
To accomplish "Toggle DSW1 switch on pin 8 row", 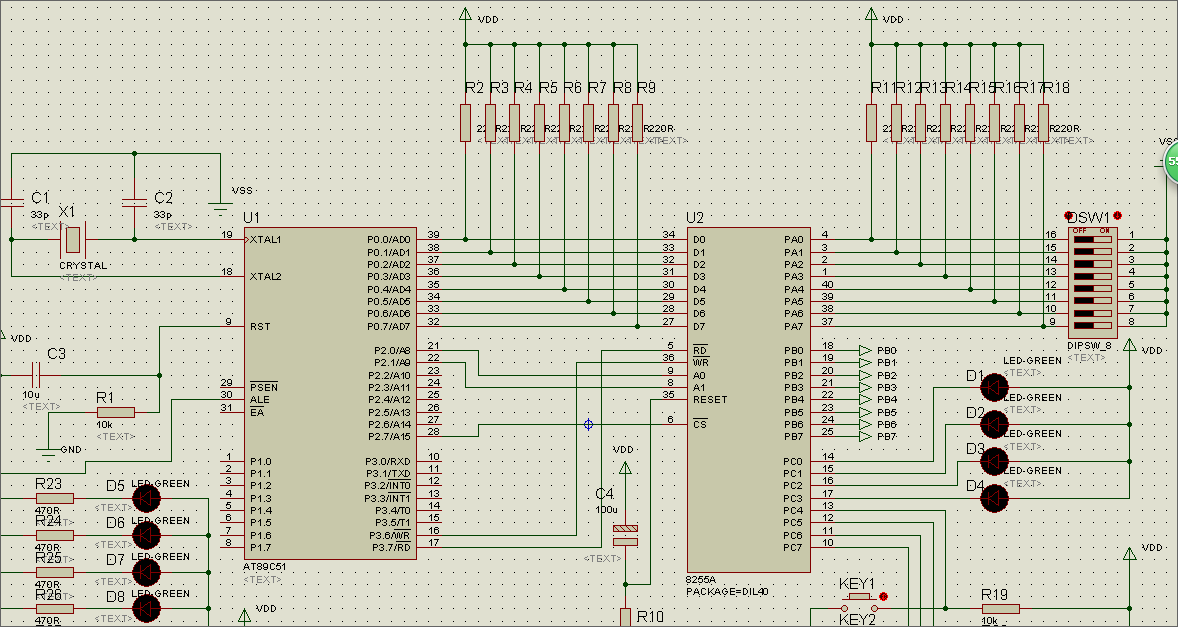I will click(x=1092, y=324).
